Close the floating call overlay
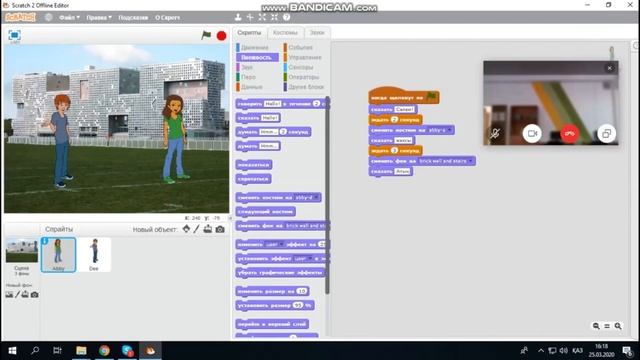640x360 pixels. [610, 68]
